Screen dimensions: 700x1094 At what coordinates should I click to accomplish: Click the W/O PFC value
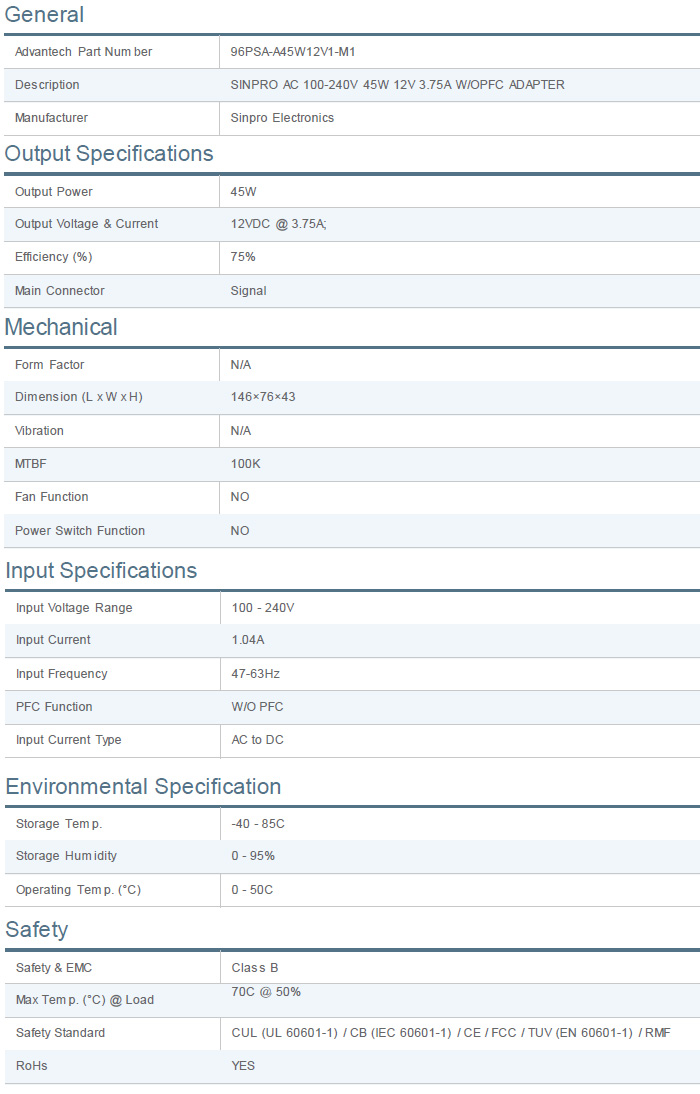pyautogui.click(x=257, y=707)
